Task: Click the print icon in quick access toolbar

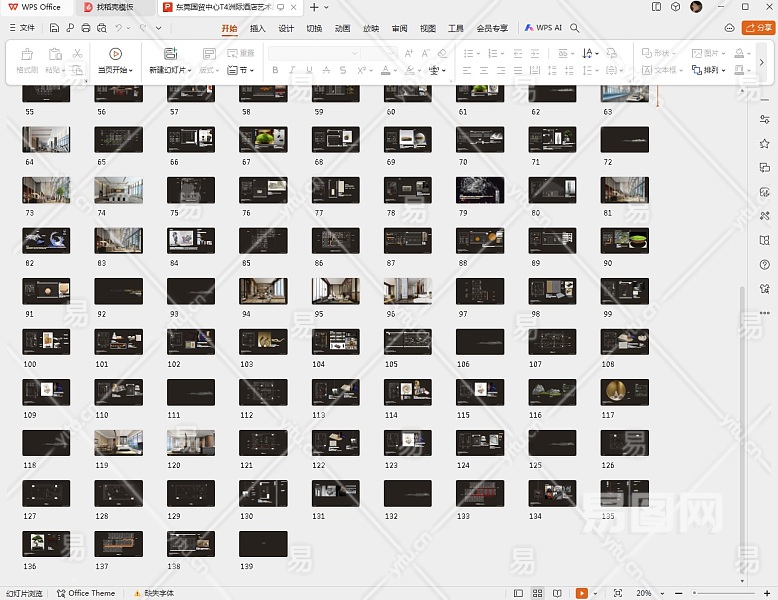Action: point(86,28)
